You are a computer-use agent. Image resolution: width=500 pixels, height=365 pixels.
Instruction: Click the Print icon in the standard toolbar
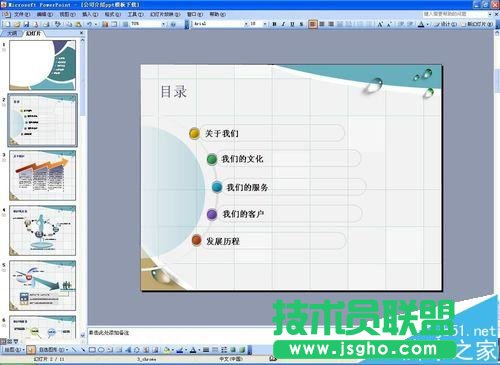point(46,24)
